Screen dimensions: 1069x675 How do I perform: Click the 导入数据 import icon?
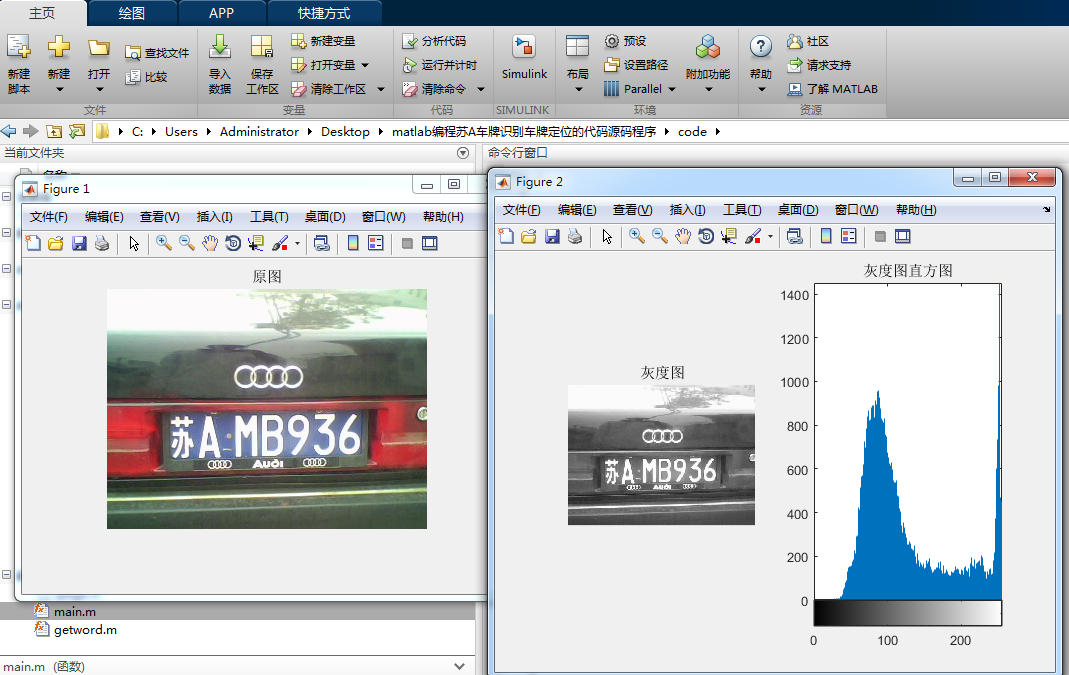[x=220, y=46]
